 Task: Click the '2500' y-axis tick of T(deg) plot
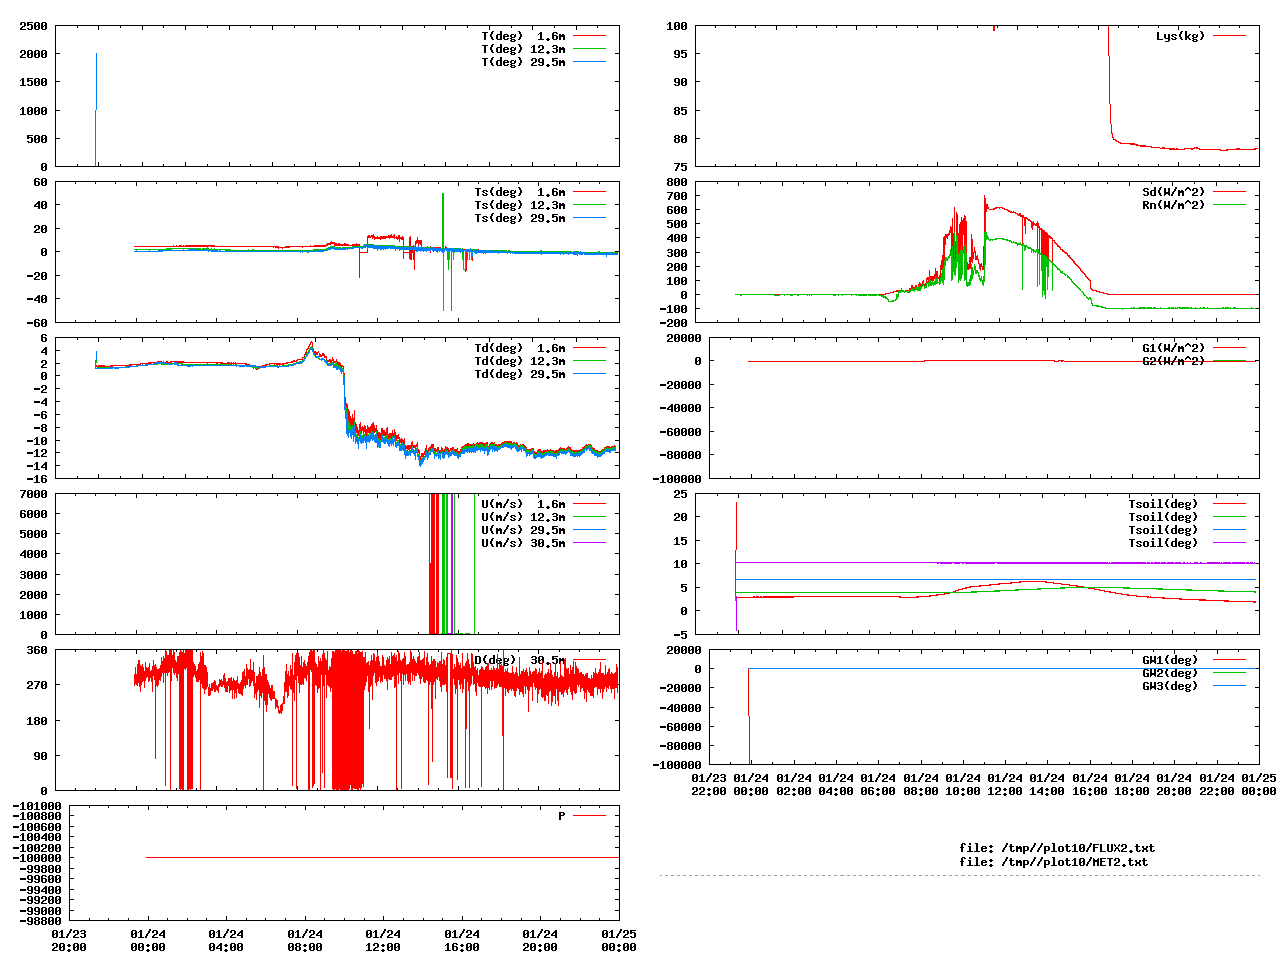click(x=33, y=26)
